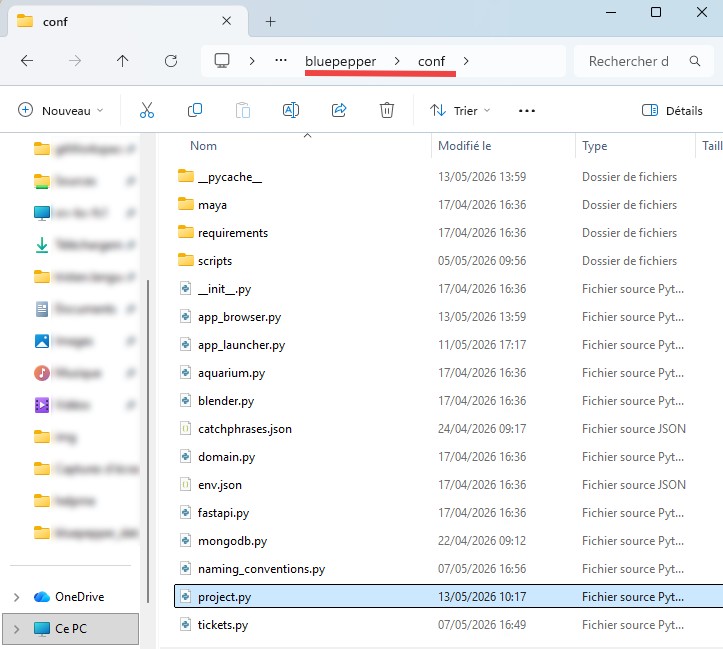
Task: Open the toolbar three-dots more options
Action: pyautogui.click(x=527, y=111)
